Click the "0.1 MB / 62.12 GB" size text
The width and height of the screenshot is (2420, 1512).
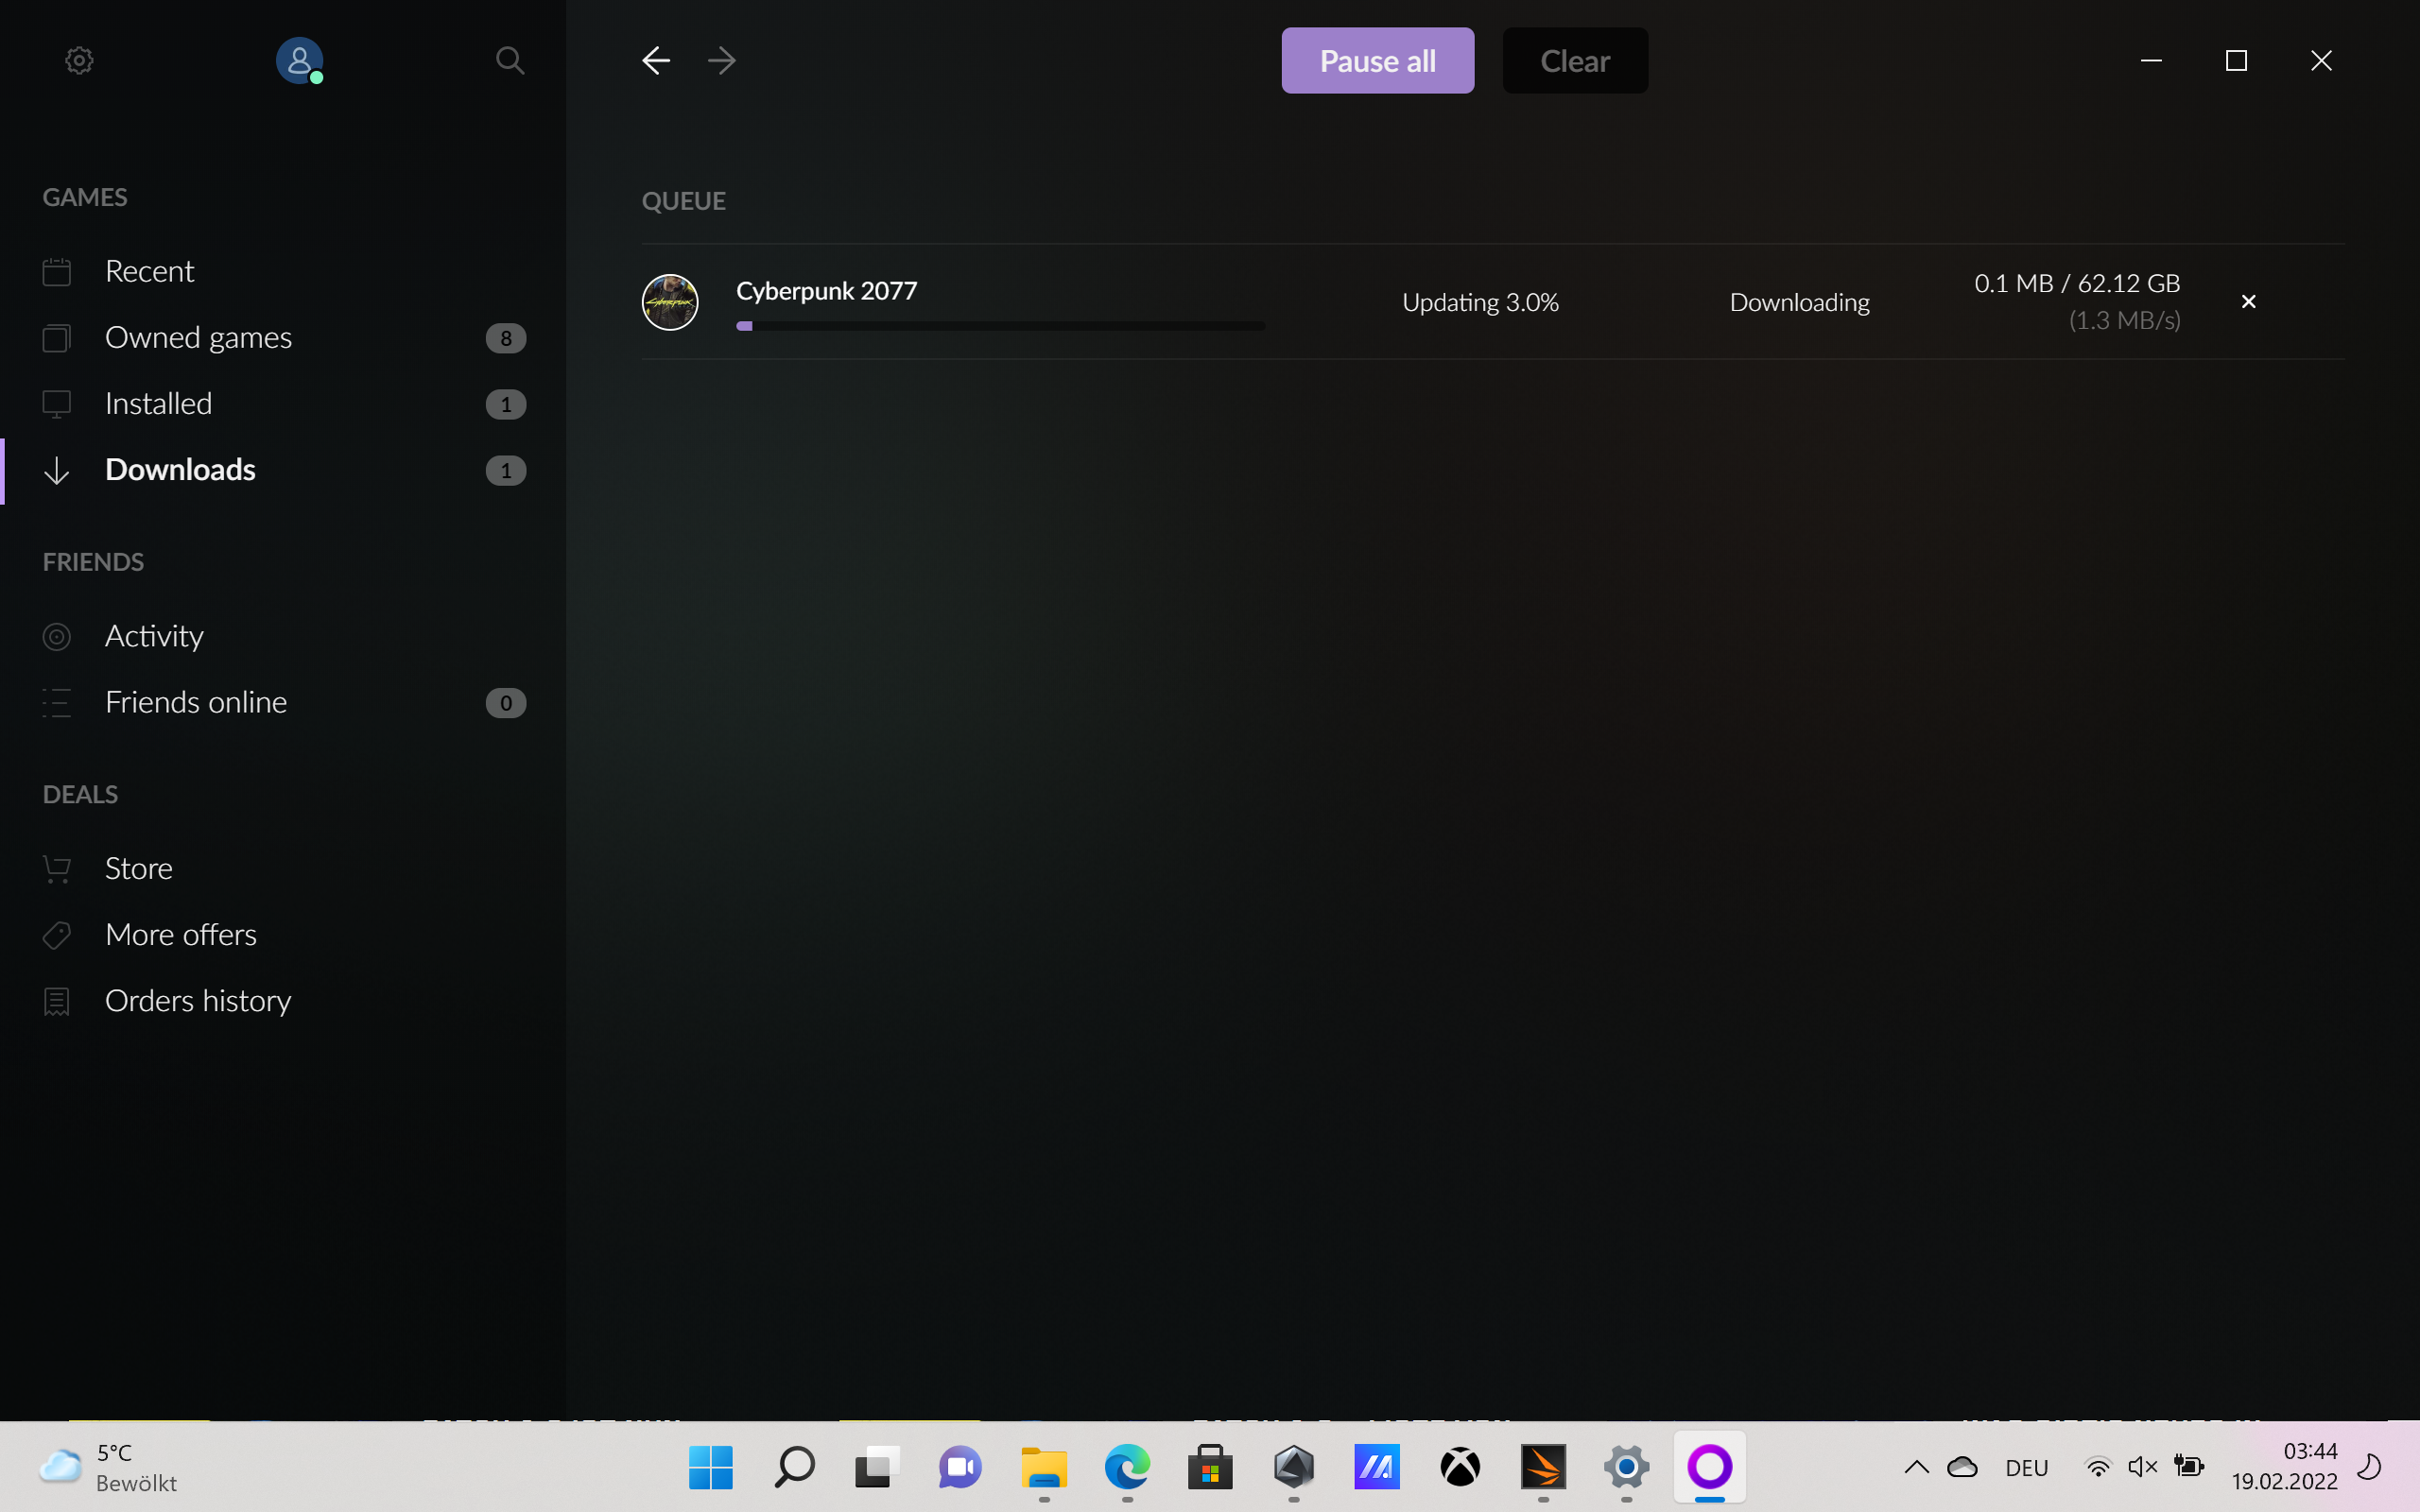point(2077,283)
